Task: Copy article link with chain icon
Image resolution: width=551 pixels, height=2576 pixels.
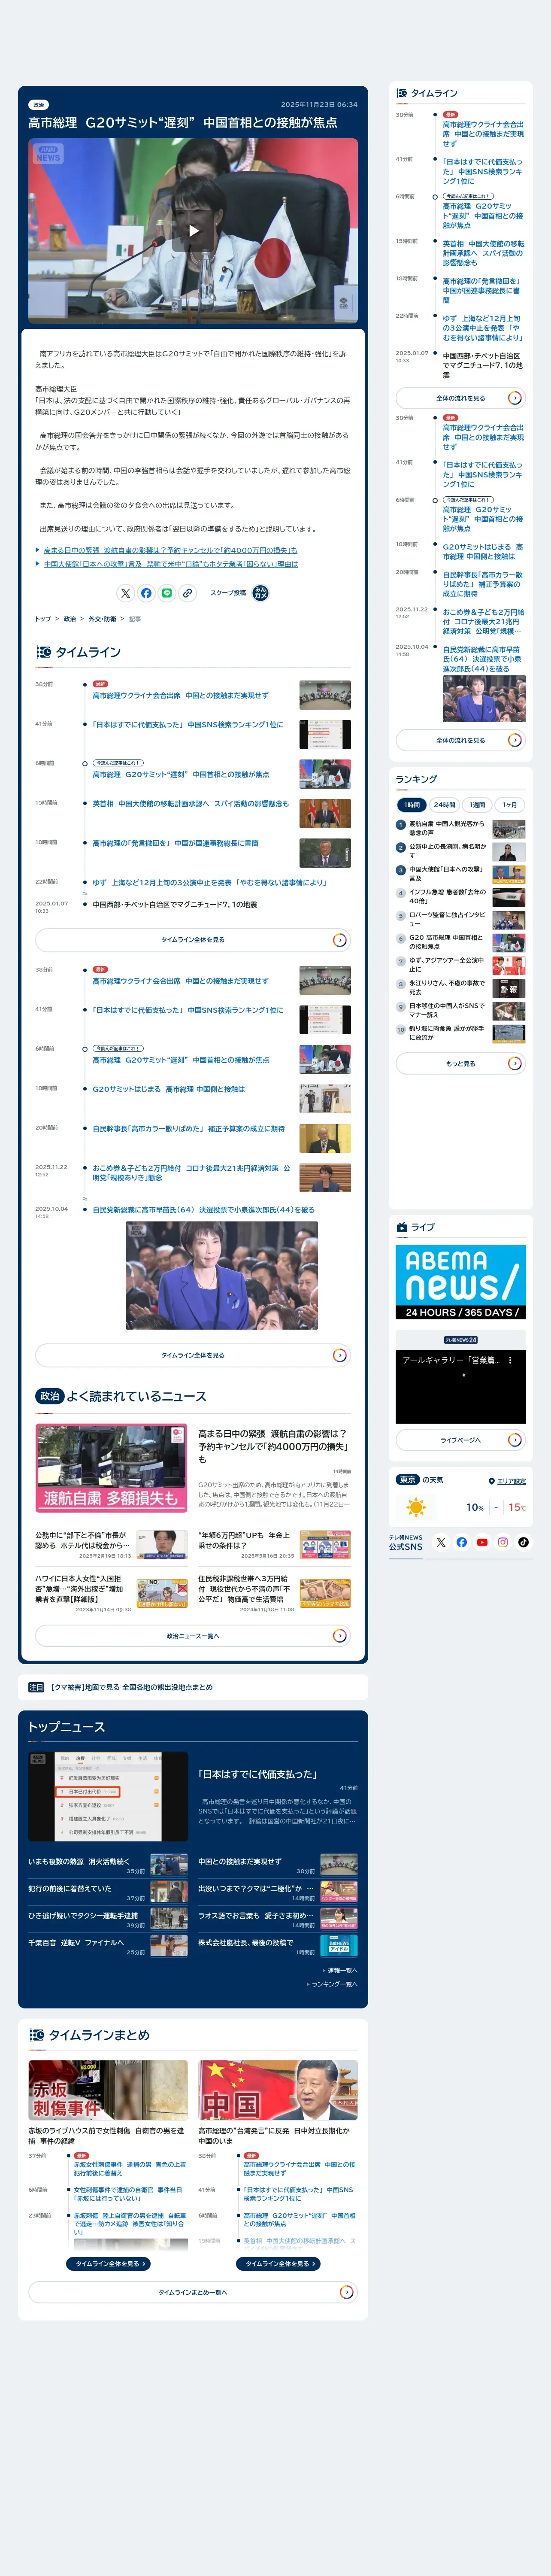Action: pos(187,593)
